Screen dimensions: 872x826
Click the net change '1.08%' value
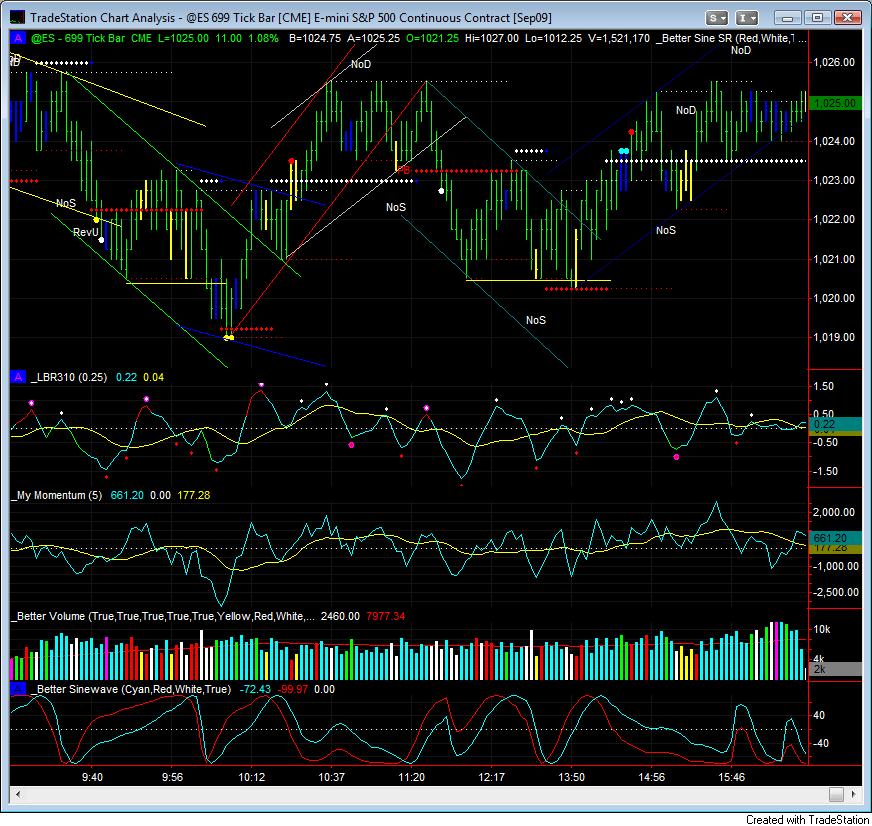tap(263, 38)
